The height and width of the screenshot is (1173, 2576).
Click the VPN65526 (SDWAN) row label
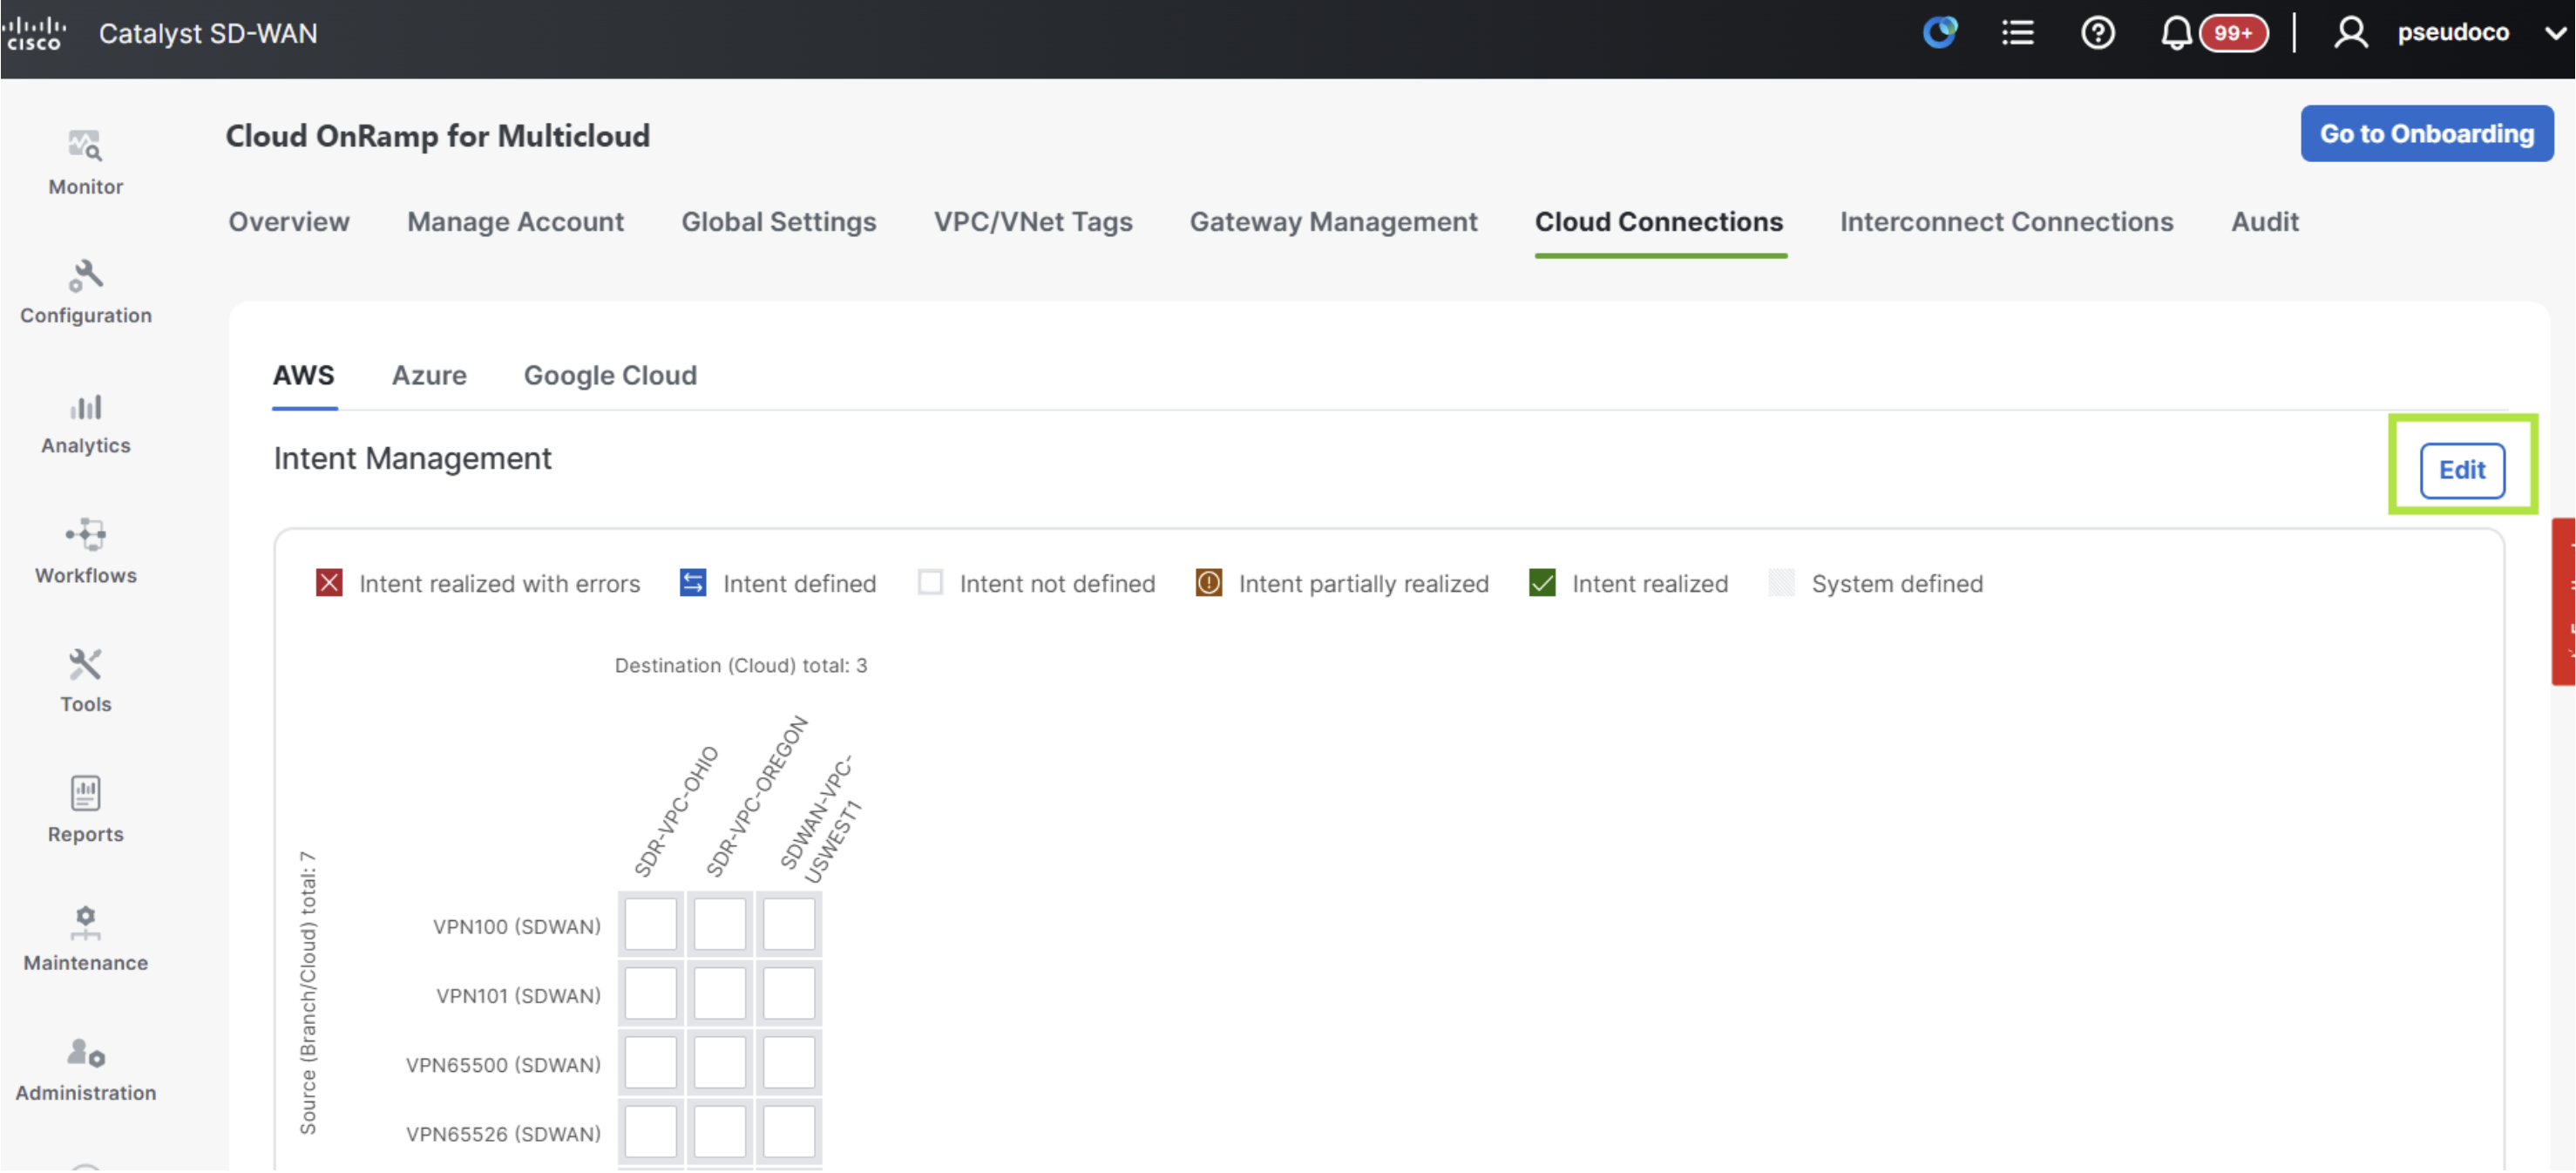coord(503,1134)
